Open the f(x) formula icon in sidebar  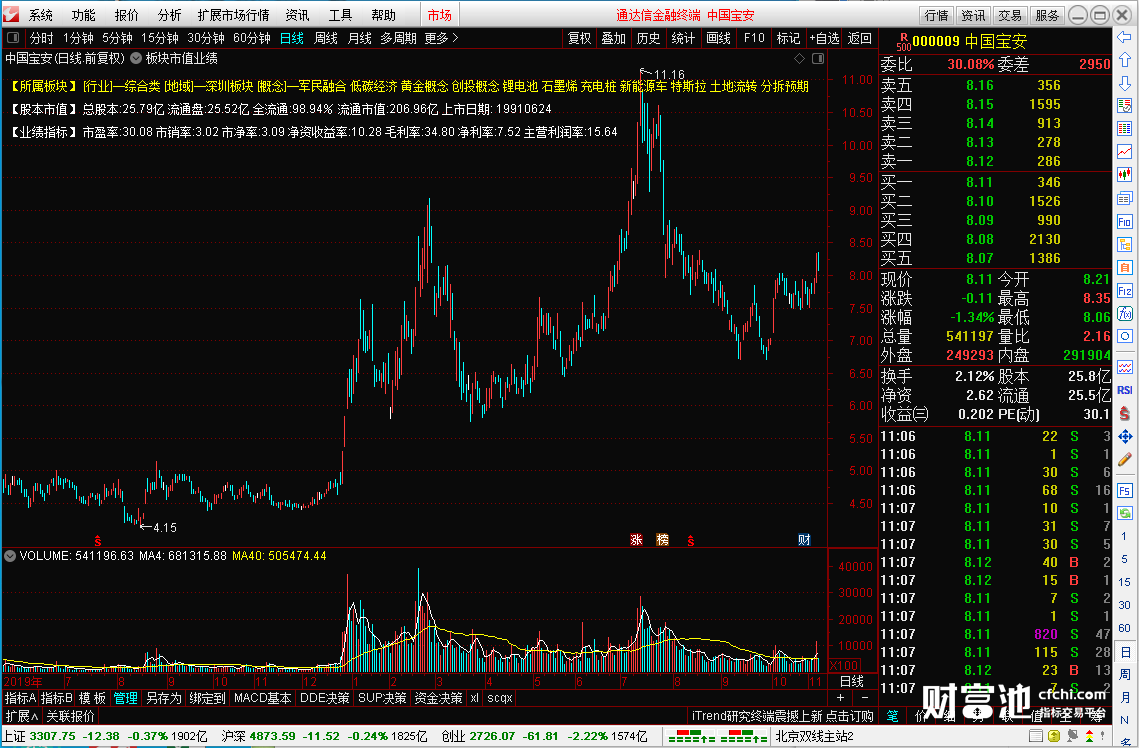tap(1124, 314)
